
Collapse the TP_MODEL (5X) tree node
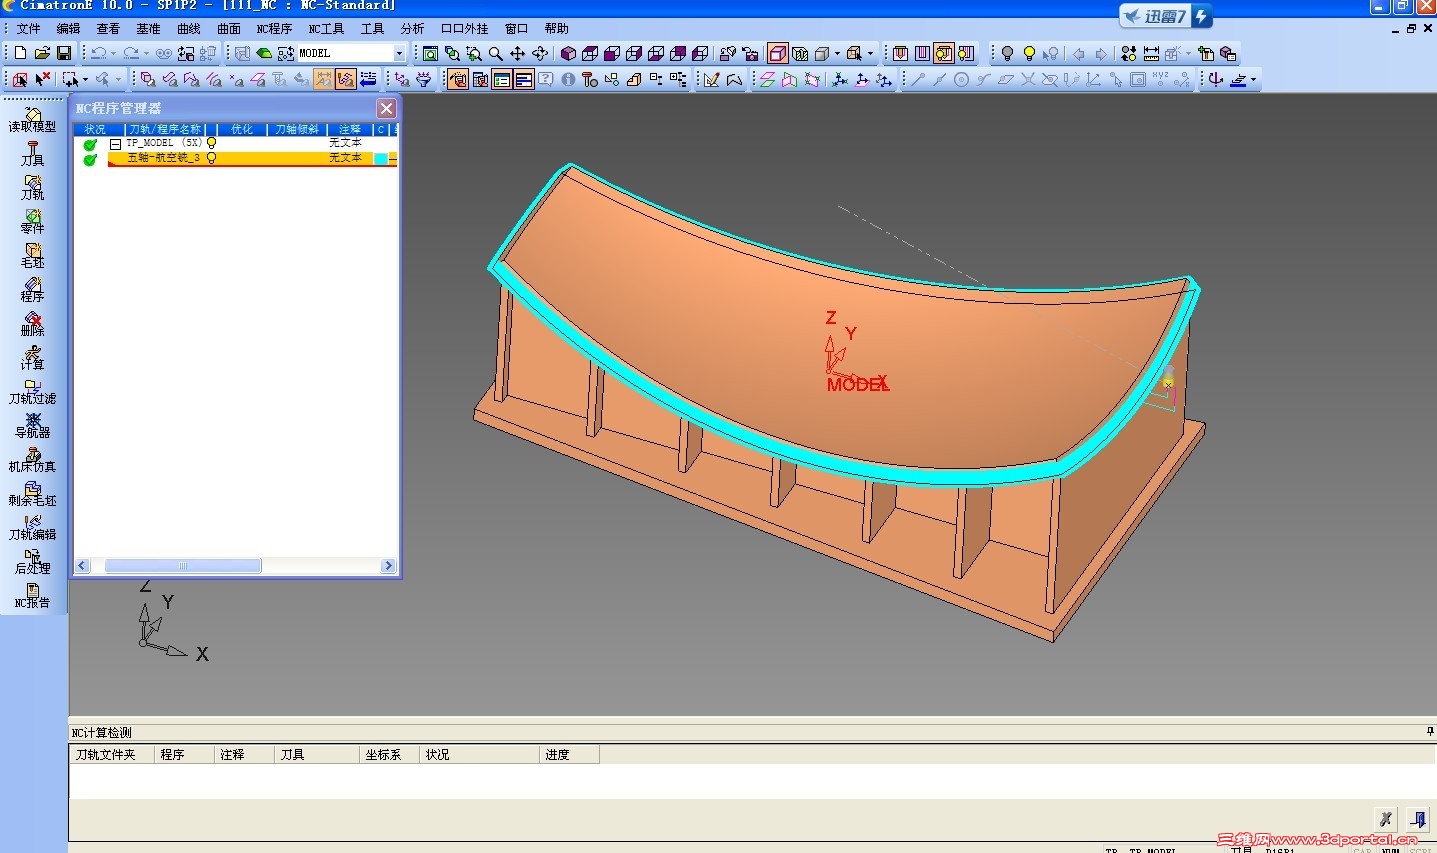115,144
